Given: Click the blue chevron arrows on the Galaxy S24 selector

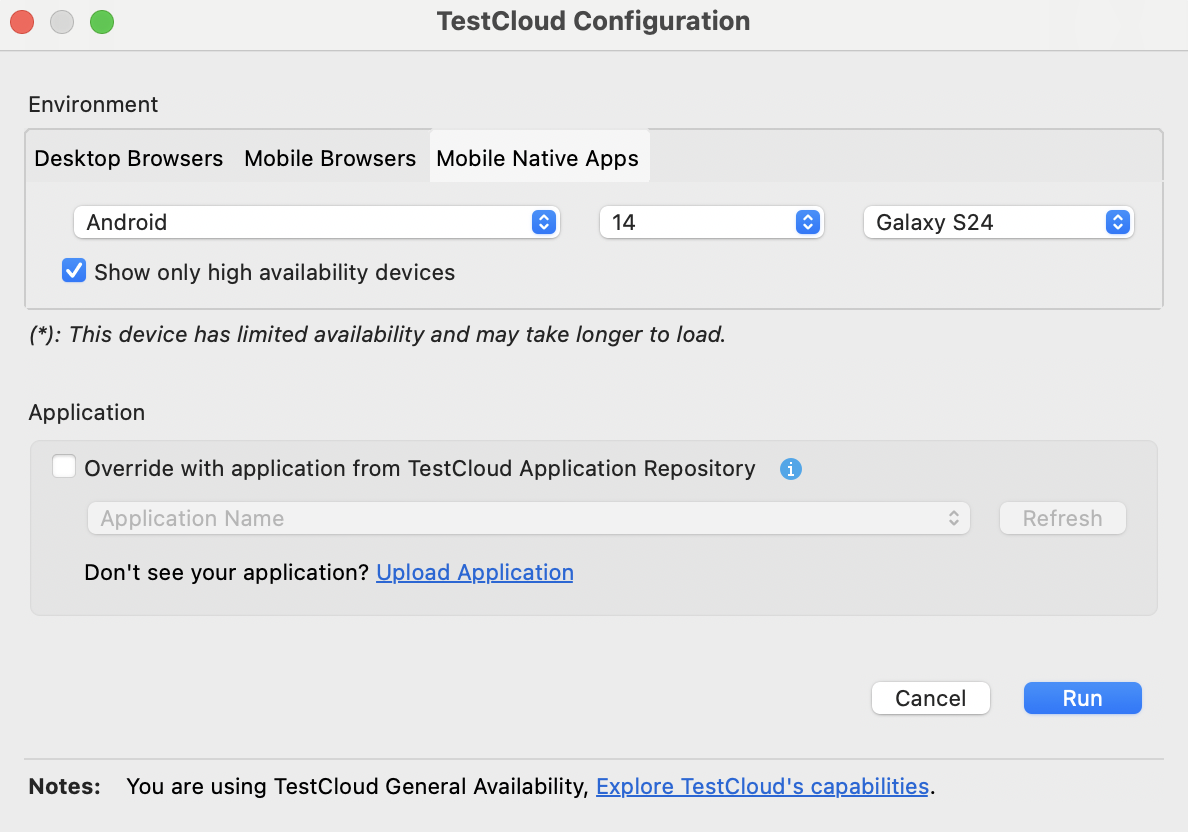Looking at the screenshot, I should (x=1117, y=222).
